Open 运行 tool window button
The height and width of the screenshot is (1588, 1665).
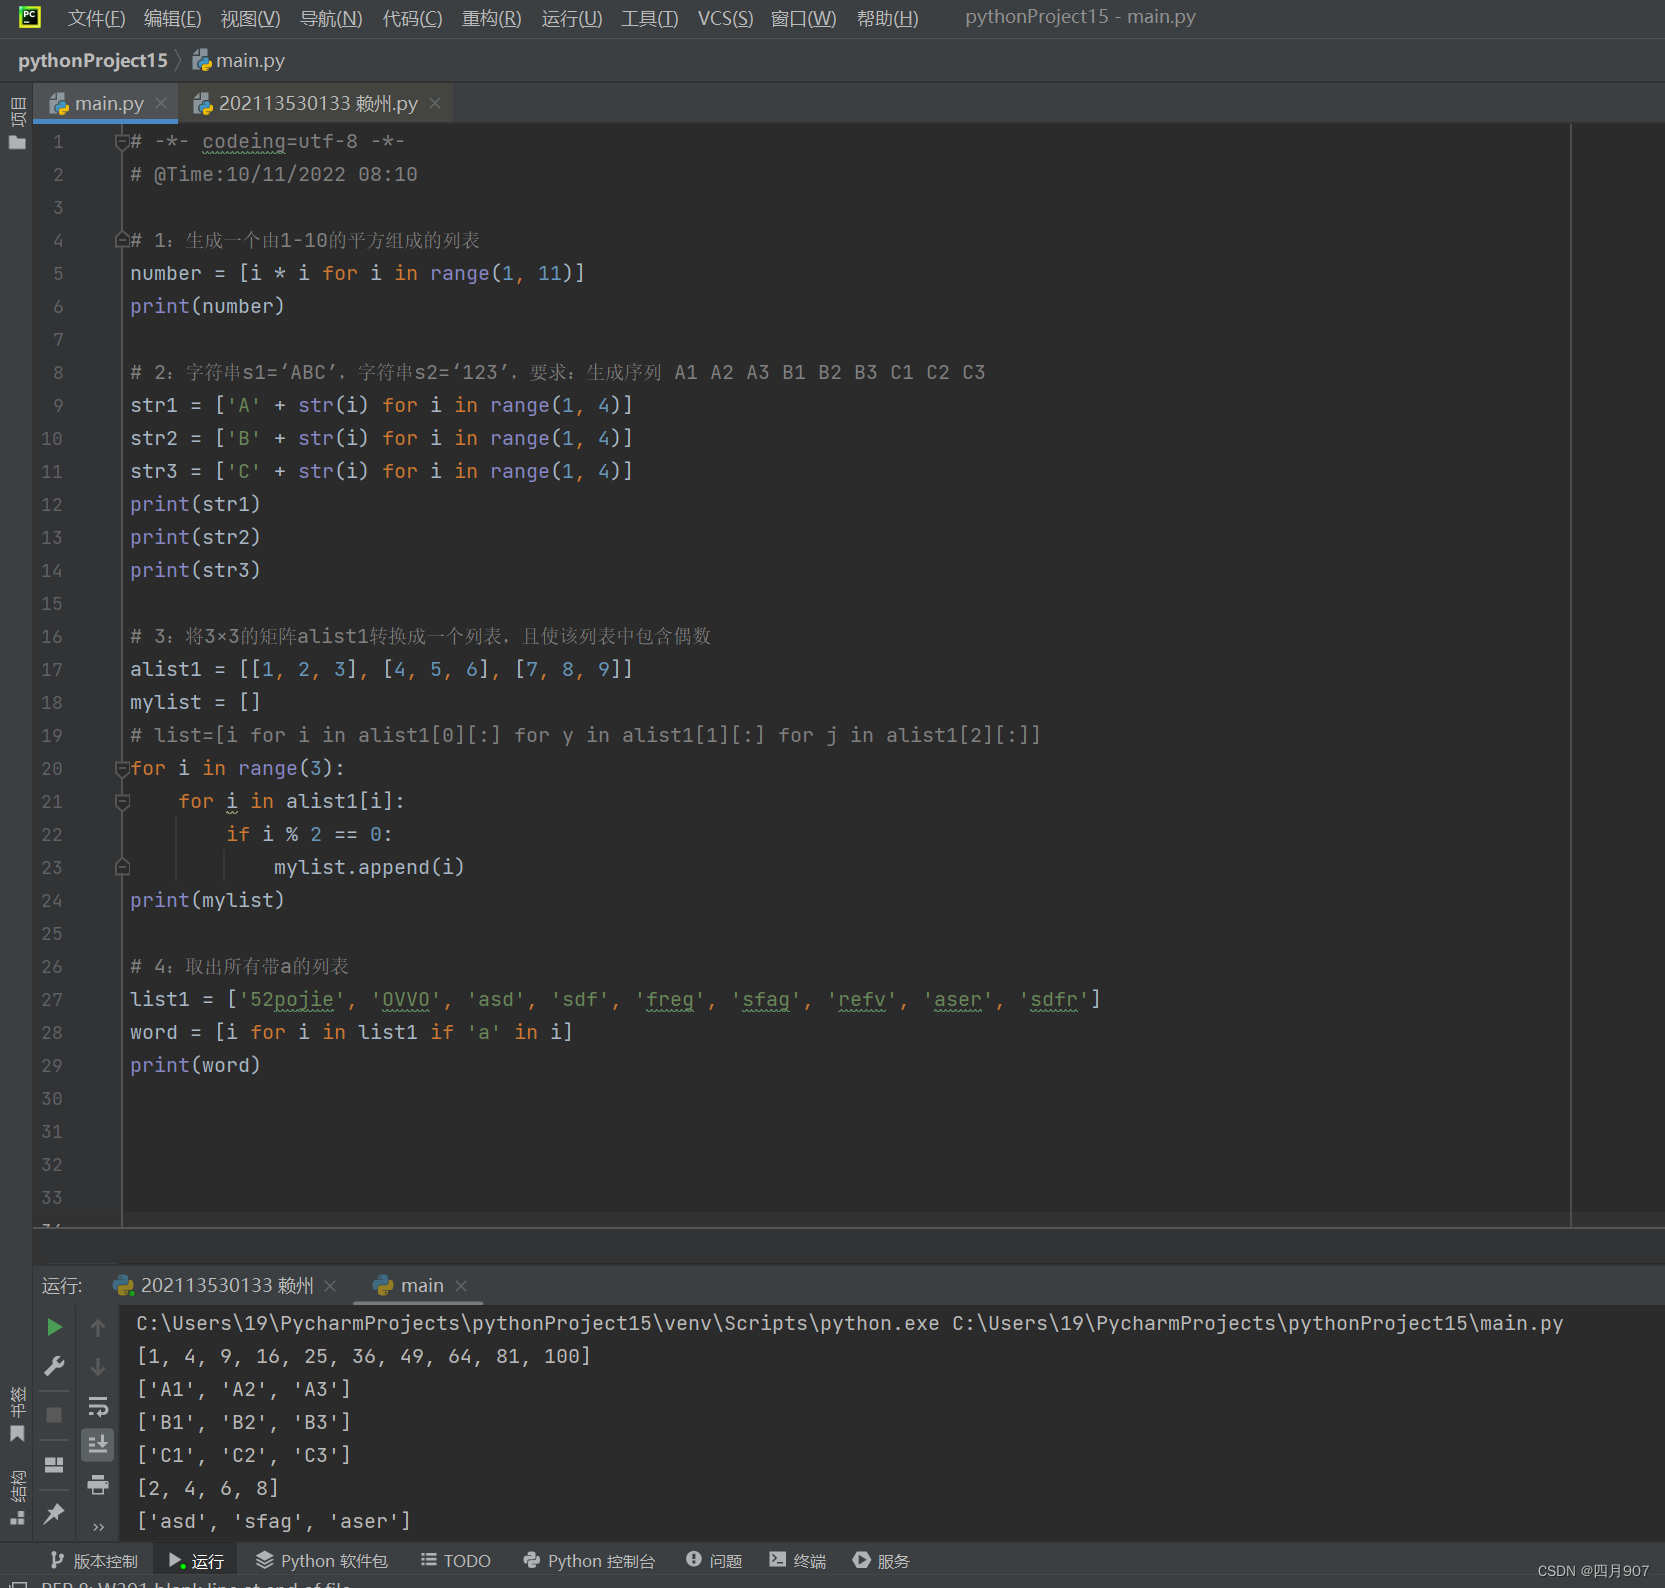[196, 1561]
